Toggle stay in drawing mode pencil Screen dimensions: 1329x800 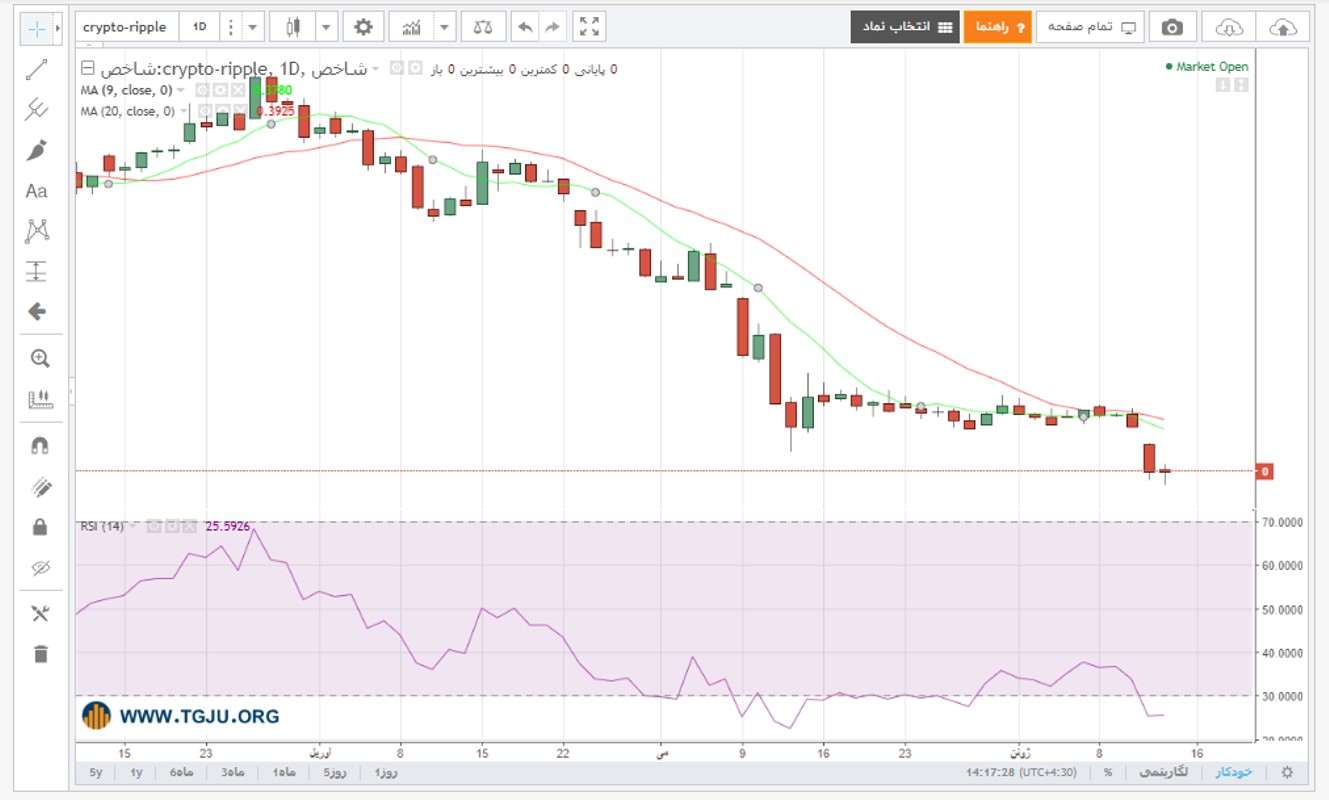[40, 486]
